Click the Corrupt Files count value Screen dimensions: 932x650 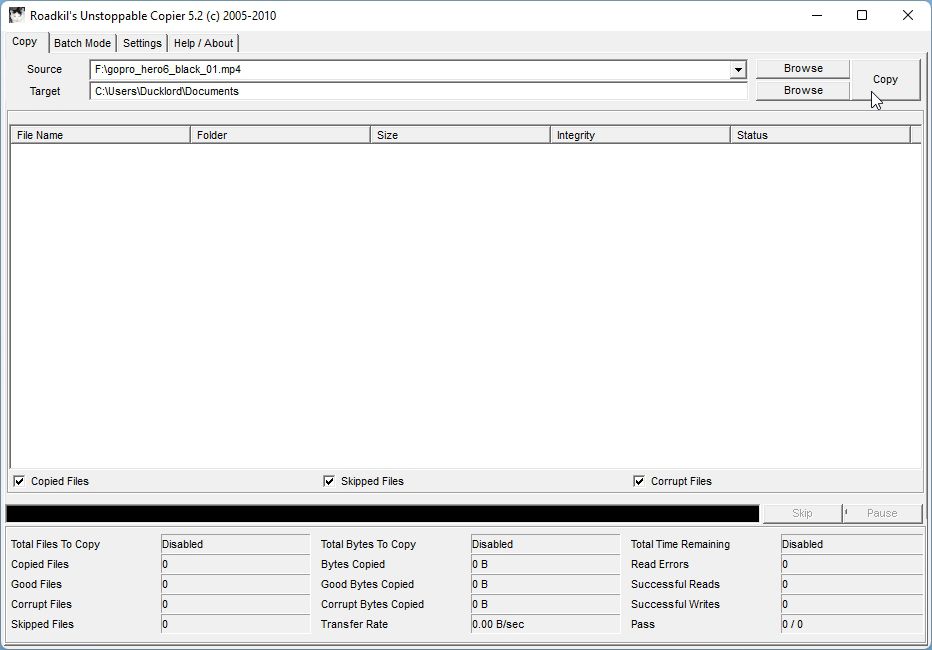pos(235,604)
